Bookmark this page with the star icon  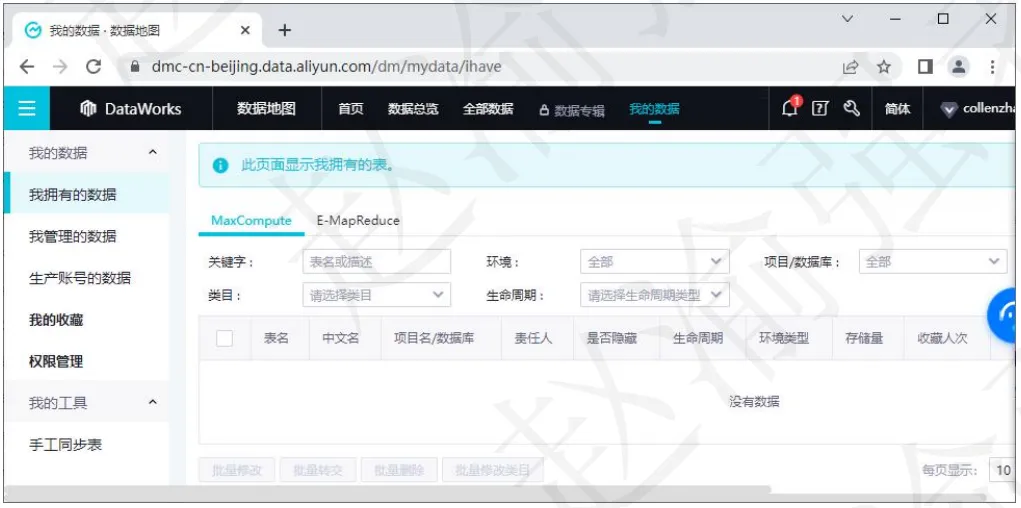coord(884,66)
